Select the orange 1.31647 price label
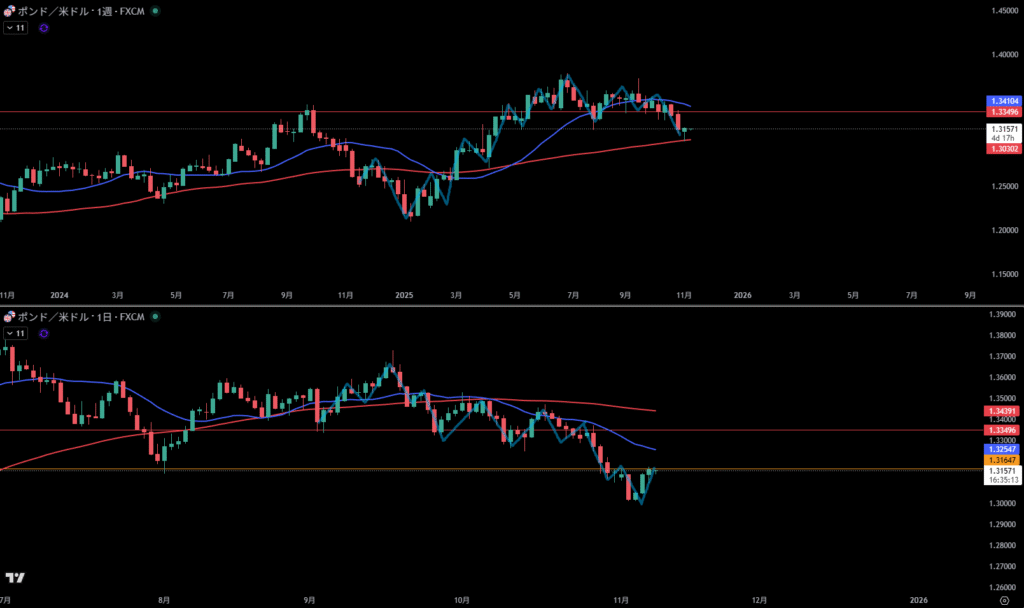The image size is (1024, 608). click(x=1003, y=460)
